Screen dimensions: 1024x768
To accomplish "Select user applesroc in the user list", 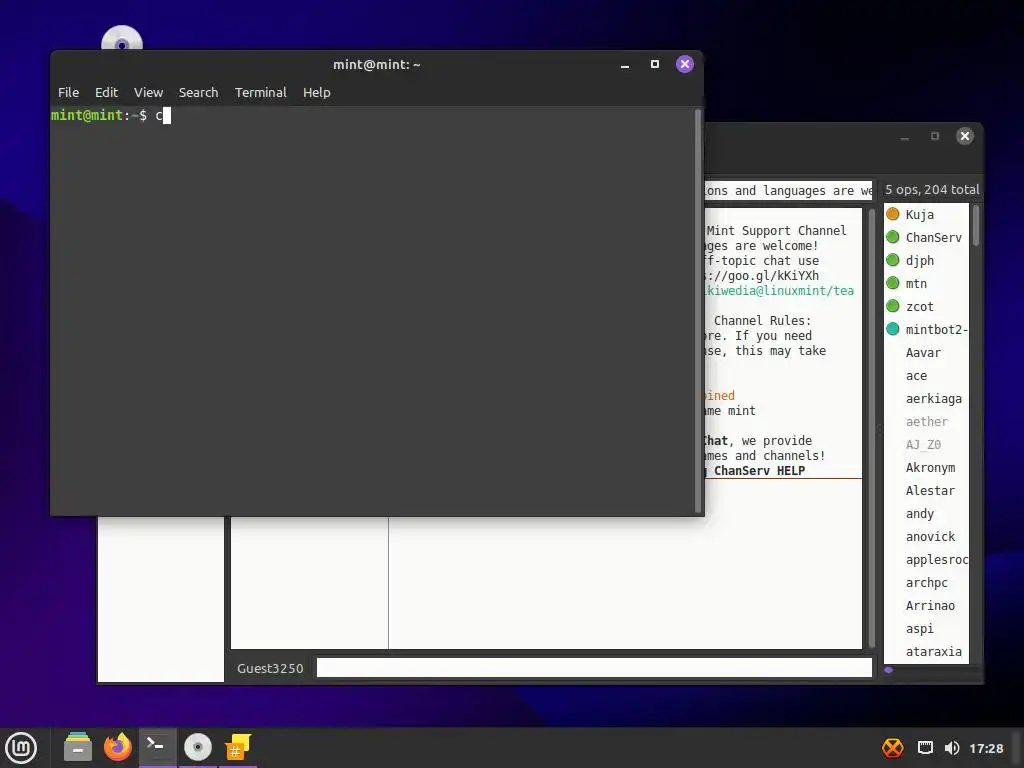I will click(926, 560).
